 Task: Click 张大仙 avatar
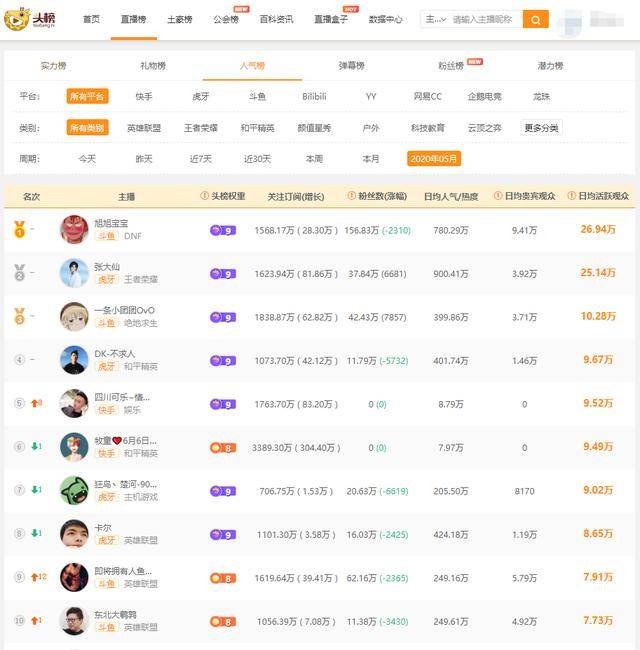click(74, 273)
